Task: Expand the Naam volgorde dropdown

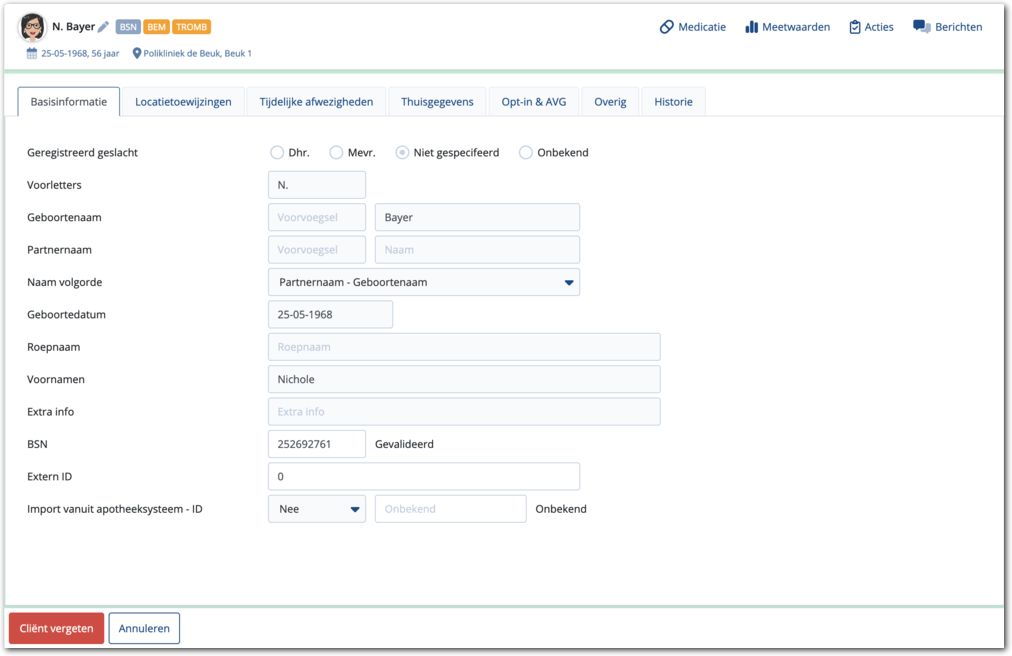Action: click(x=424, y=282)
